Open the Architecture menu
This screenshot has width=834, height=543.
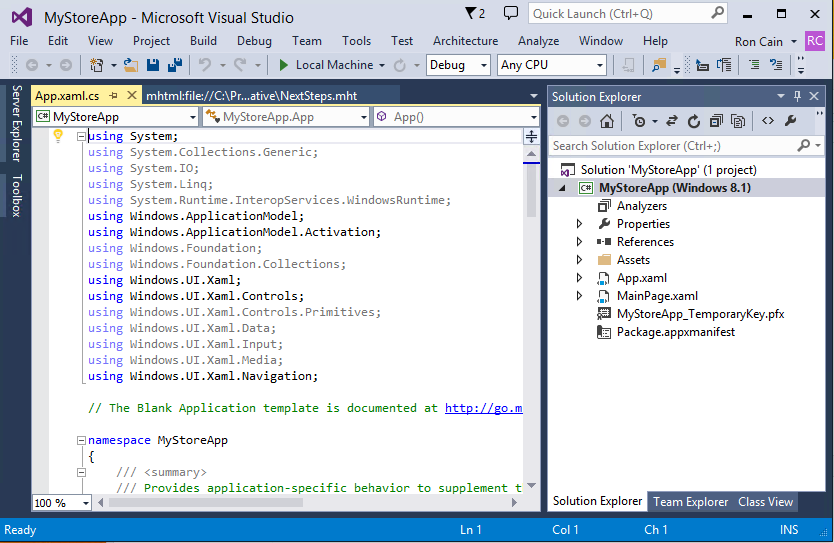coord(465,41)
